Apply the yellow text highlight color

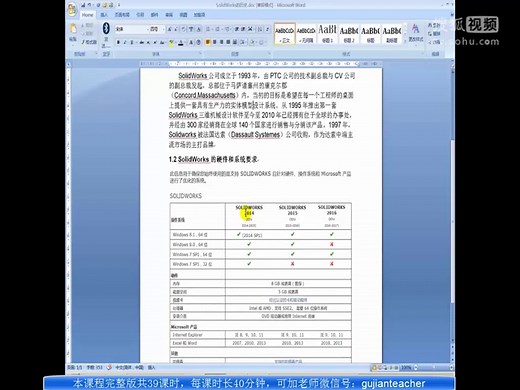[171, 42]
